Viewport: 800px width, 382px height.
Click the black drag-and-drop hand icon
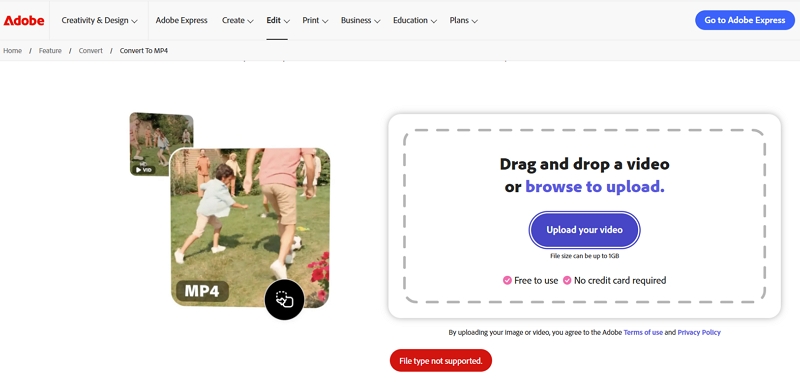pyautogui.click(x=284, y=300)
